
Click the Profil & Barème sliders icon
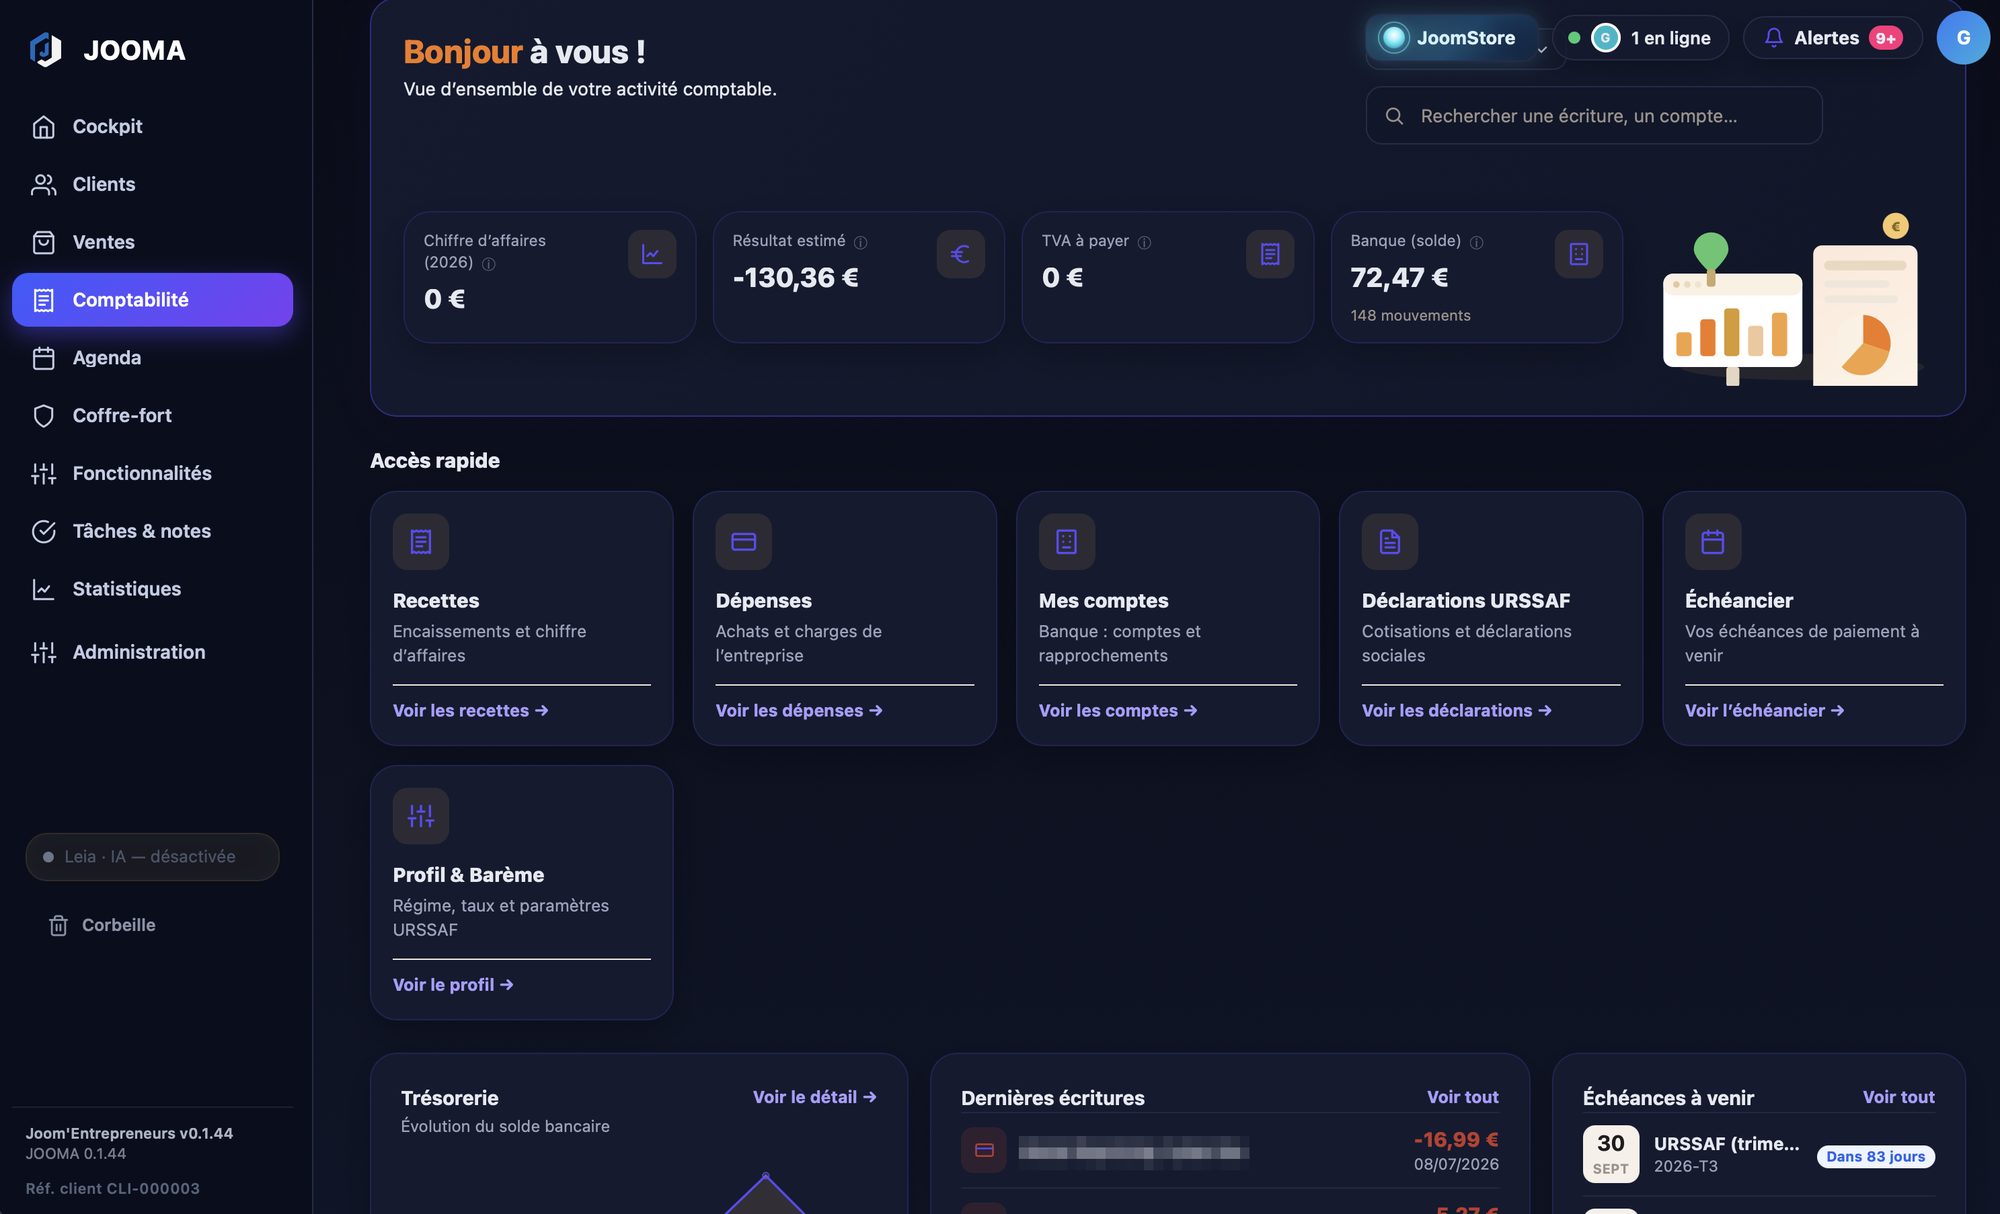(421, 816)
